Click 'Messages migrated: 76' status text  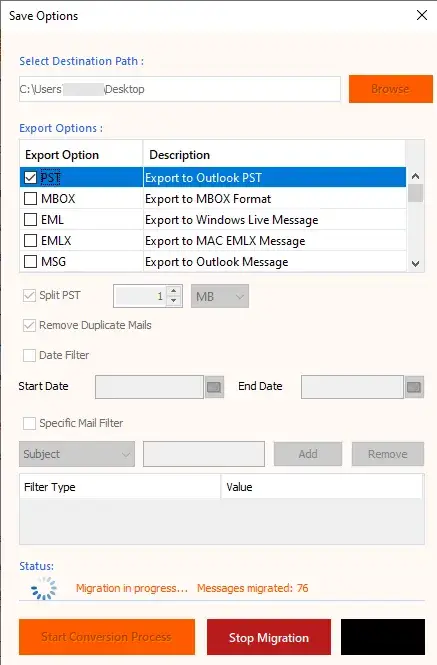[252, 588]
